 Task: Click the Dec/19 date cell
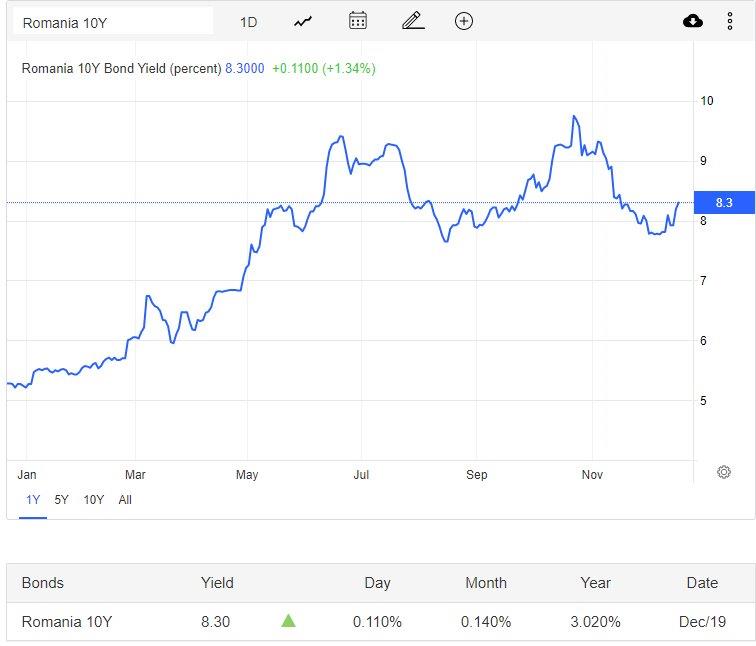702,621
